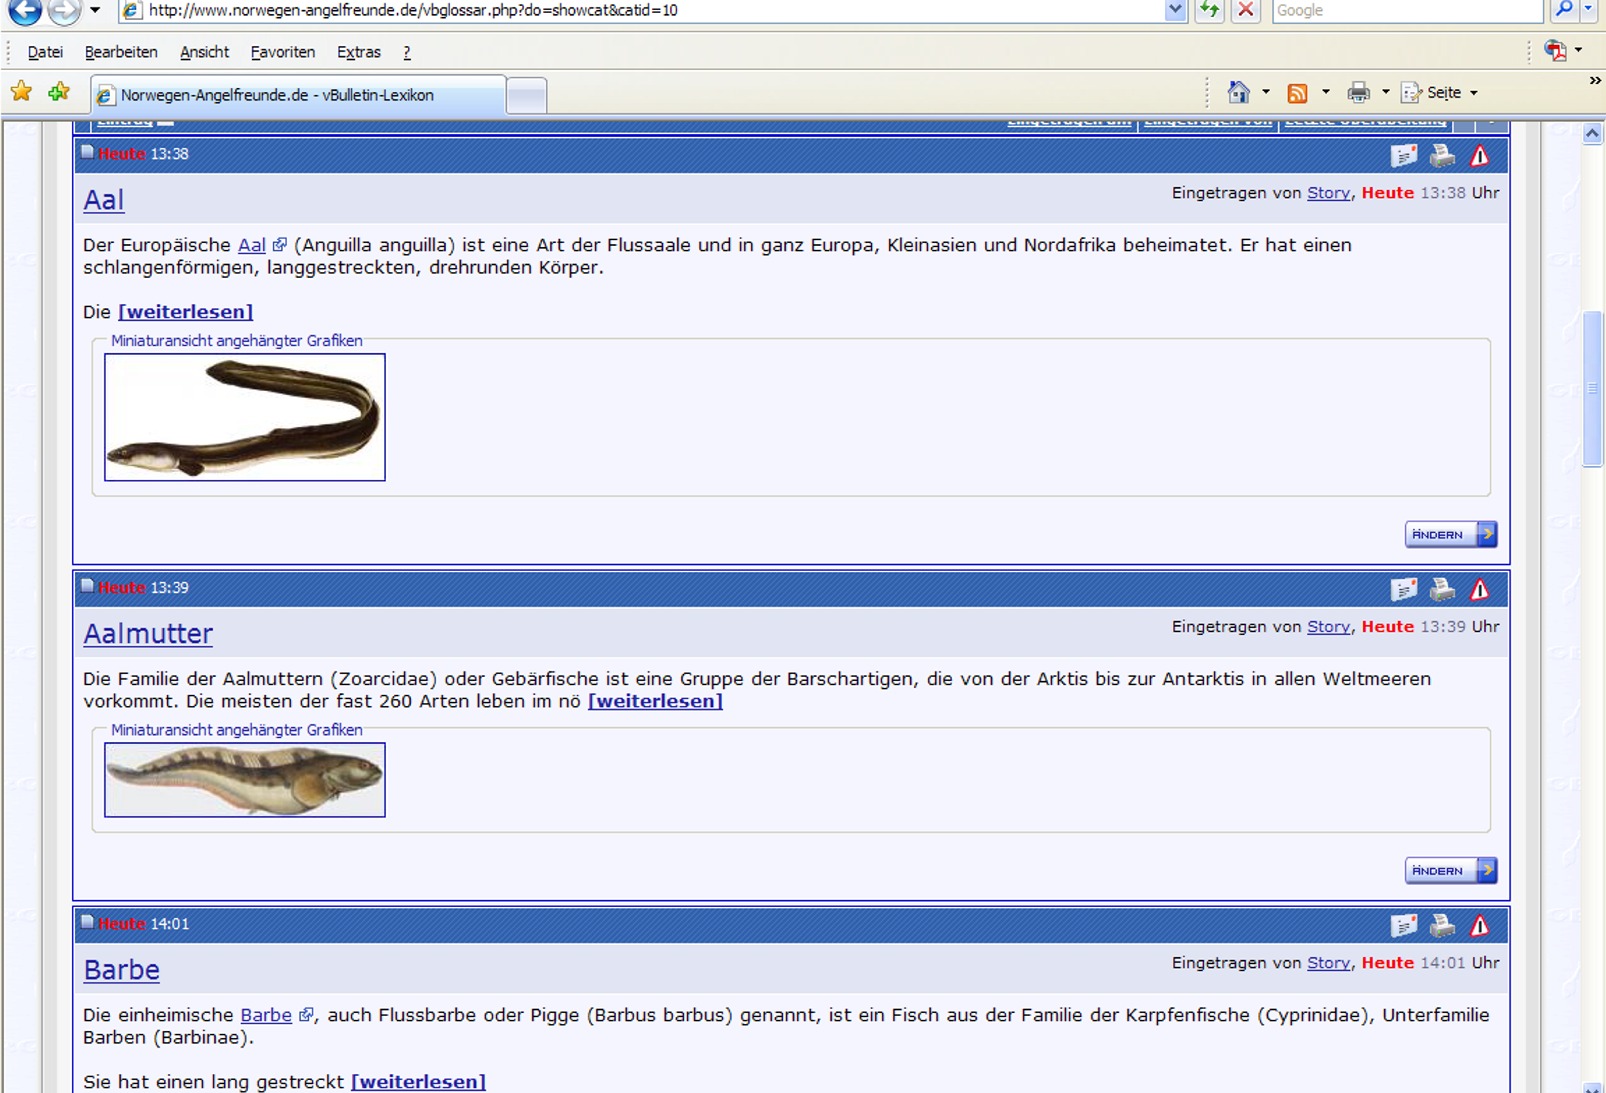This screenshot has width=1606, height=1093.
Task: Open Story author link in Barbe entry
Action: click(1328, 963)
